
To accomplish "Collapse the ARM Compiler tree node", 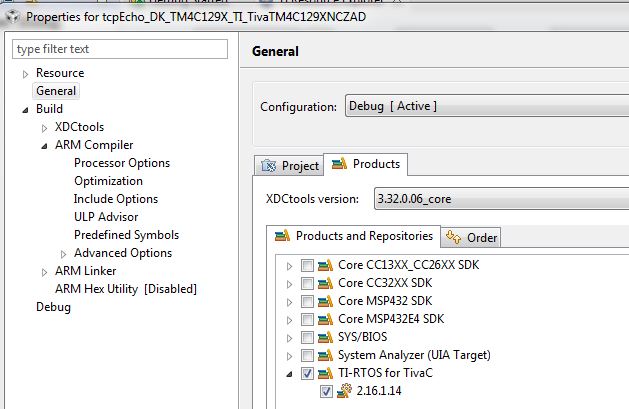I will [x=45, y=146].
